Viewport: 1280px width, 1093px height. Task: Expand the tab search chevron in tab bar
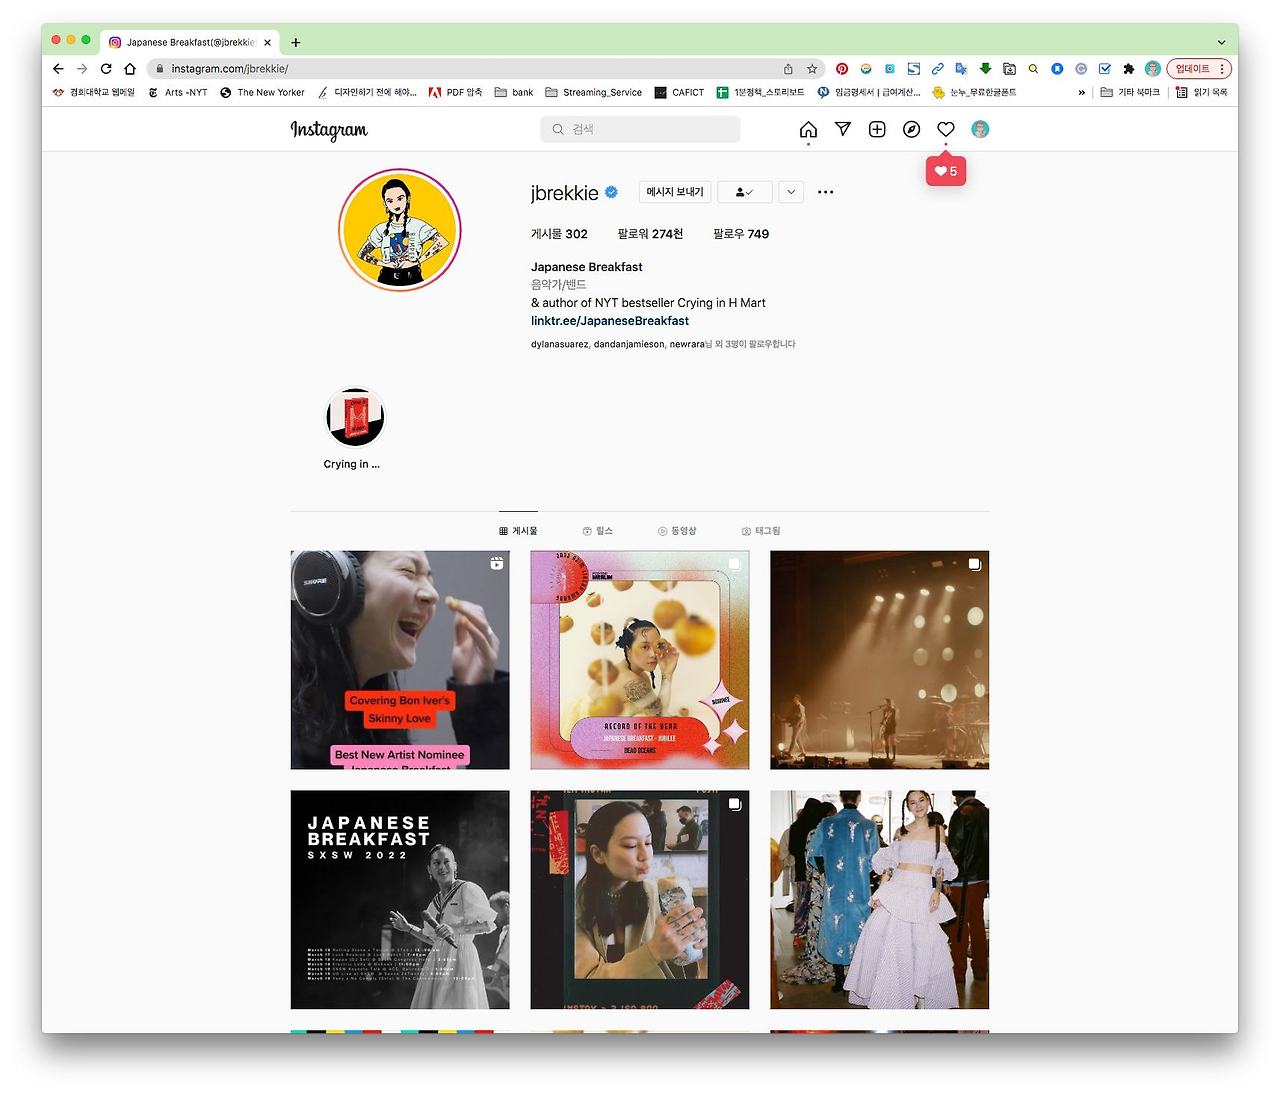point(1221,42)
